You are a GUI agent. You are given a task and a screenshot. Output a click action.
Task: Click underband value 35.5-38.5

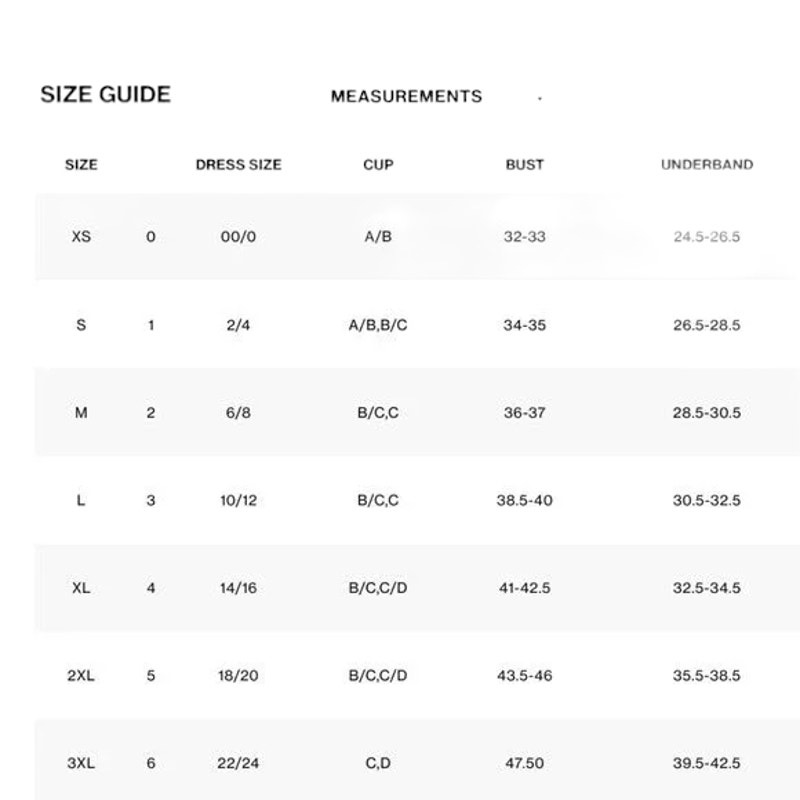tap(707, 676)
